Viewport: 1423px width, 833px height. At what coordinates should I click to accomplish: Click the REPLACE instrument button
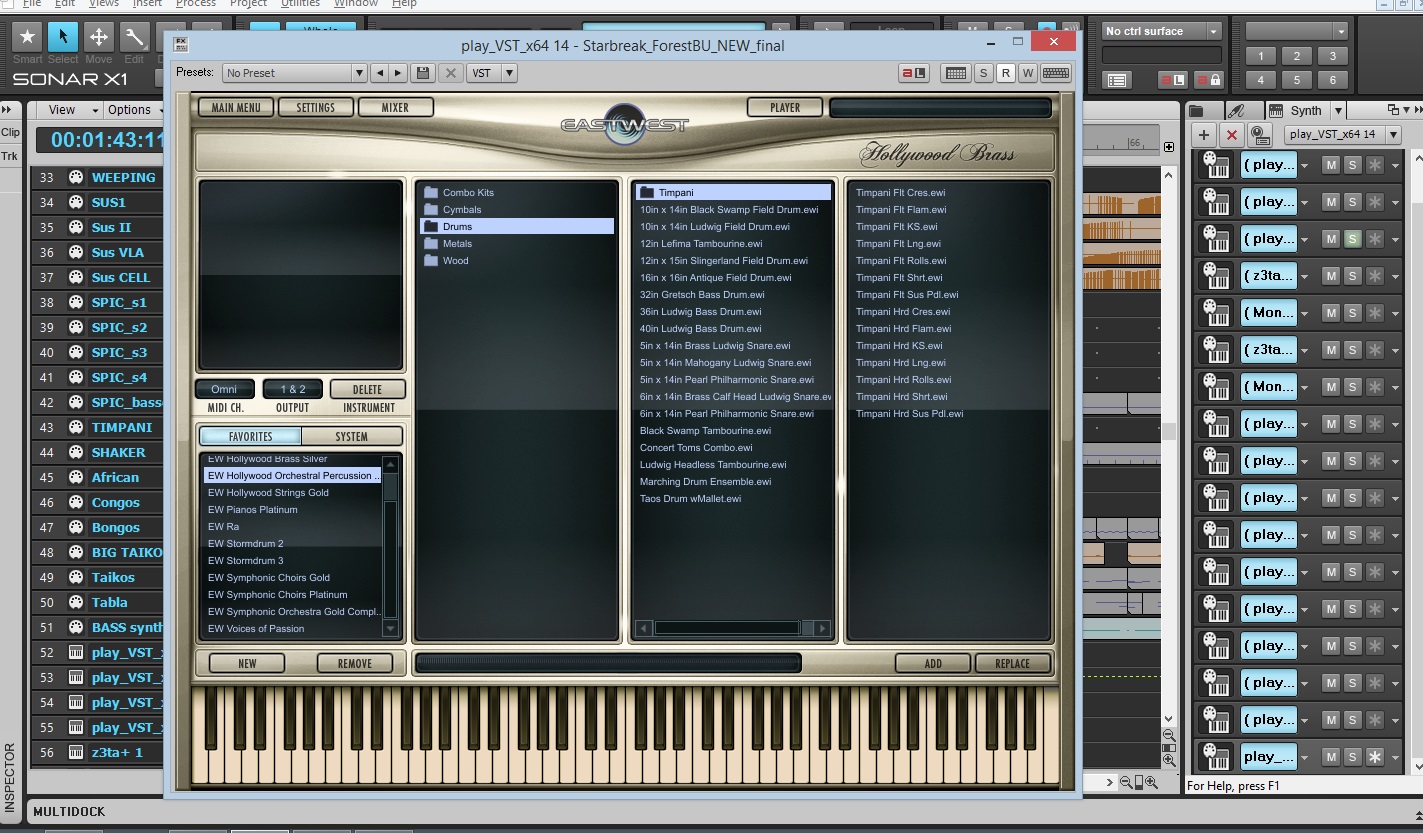click(1012, 663)
